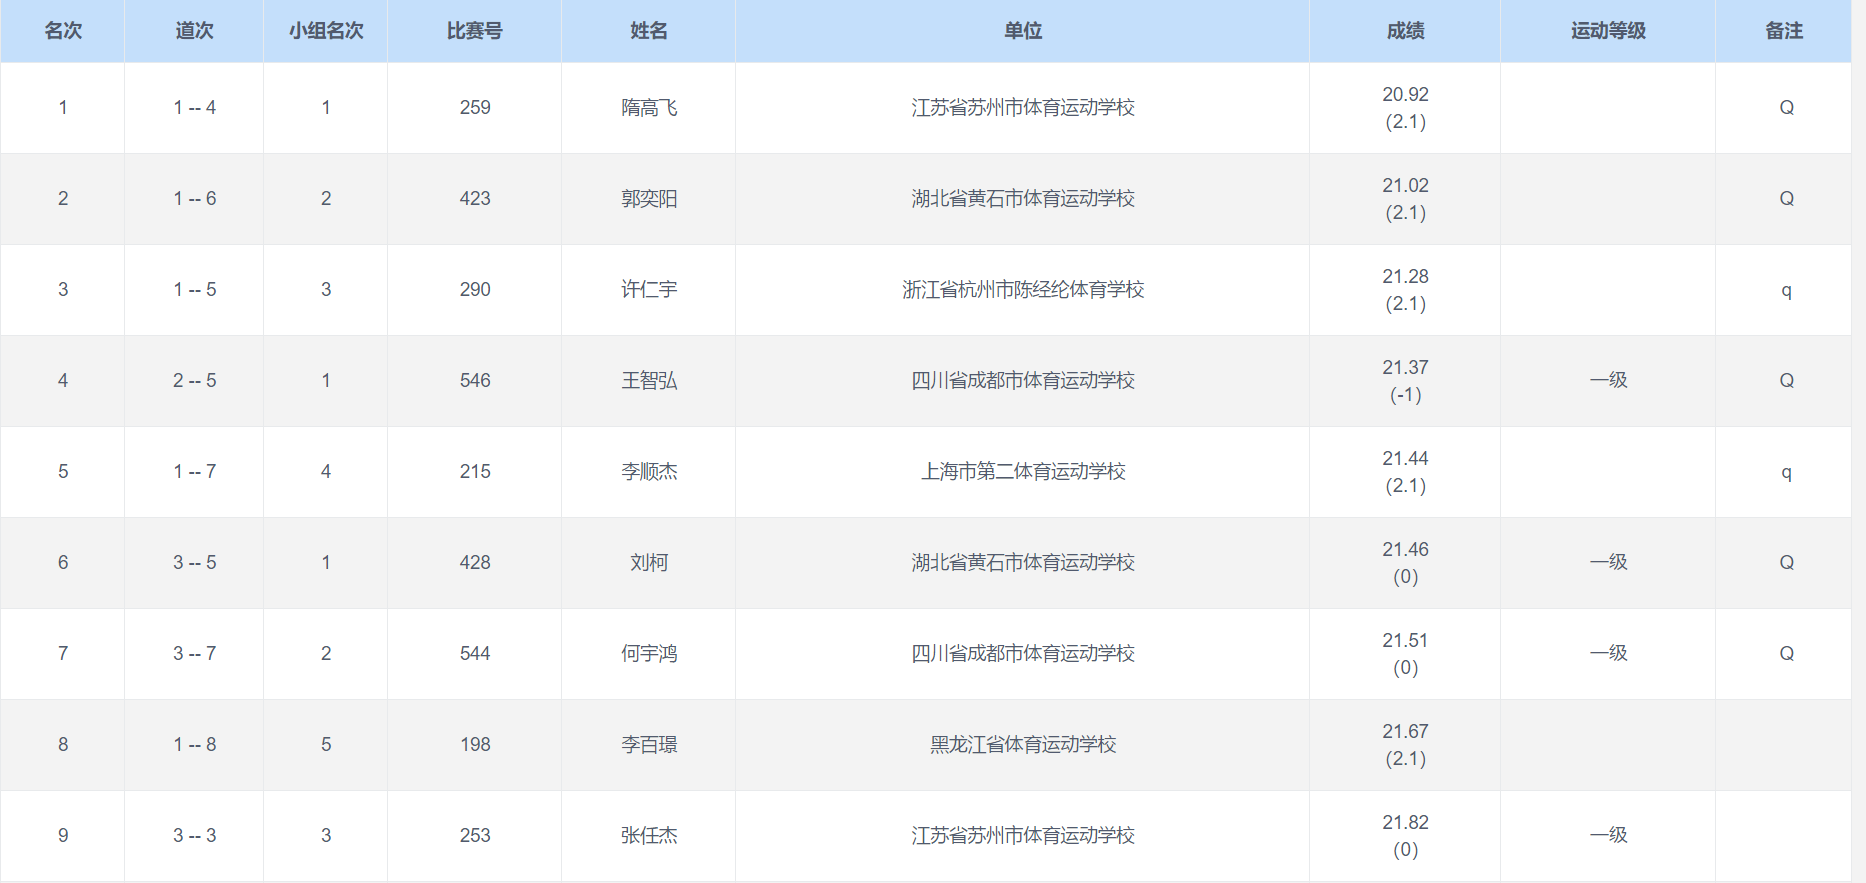The height and width of the screenshot is (883, 1866).
Task: Click result 21.82 (0)
Action: click(1405, 836)
